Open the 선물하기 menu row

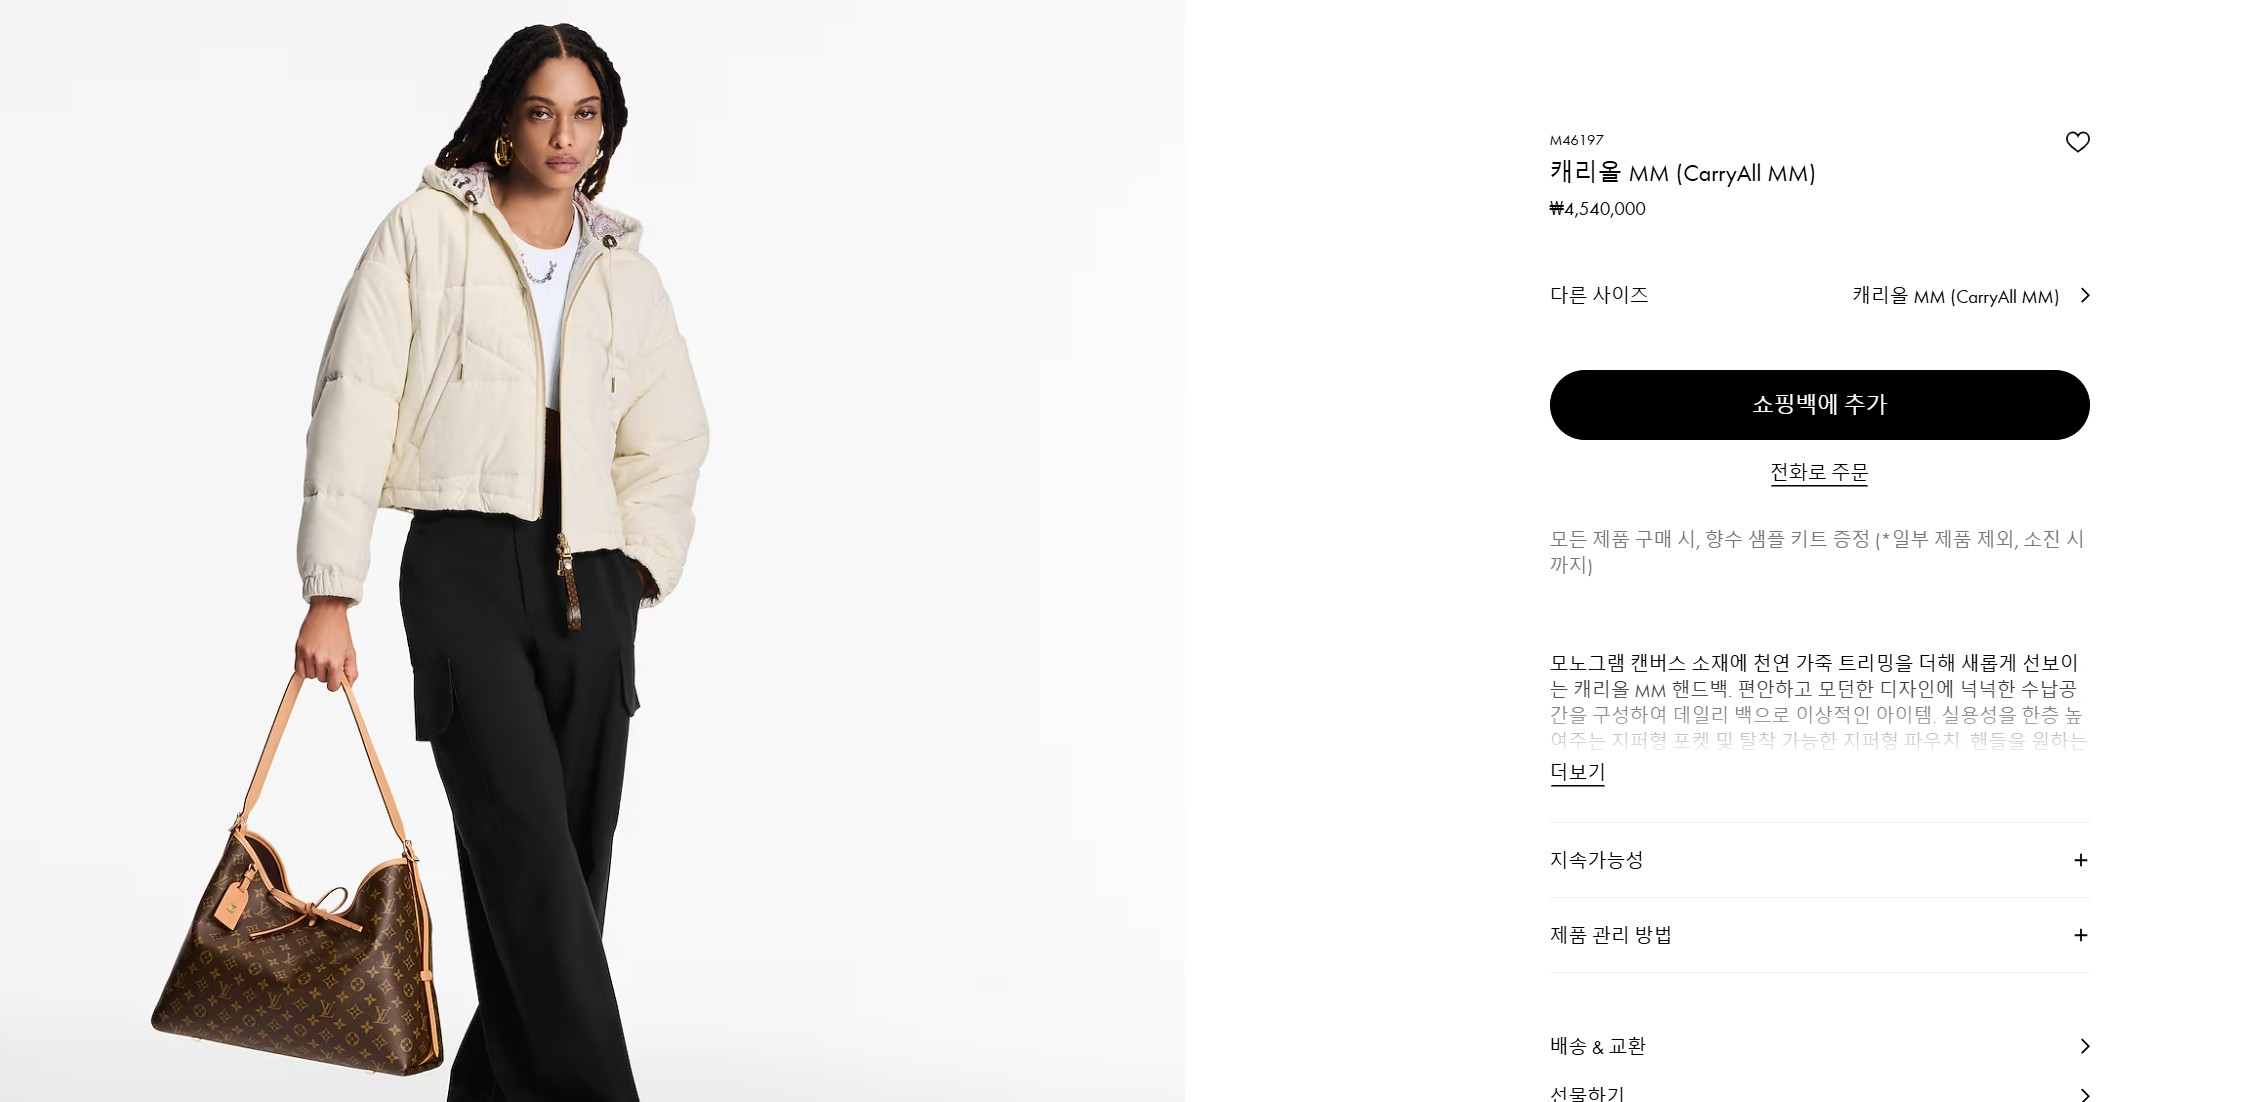(x=1819, y=1092)
